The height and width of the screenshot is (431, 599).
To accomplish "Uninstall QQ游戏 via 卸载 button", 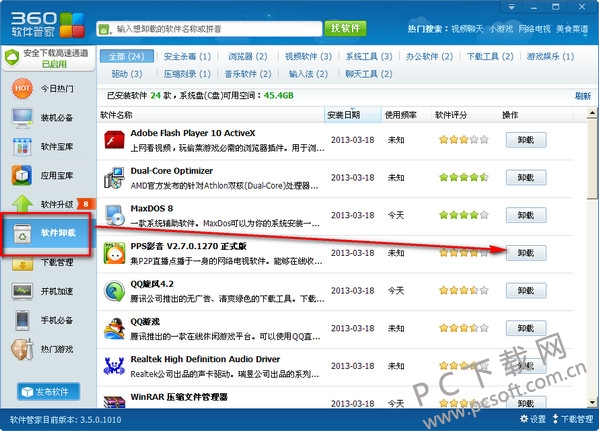I will (x=526, y=328).
